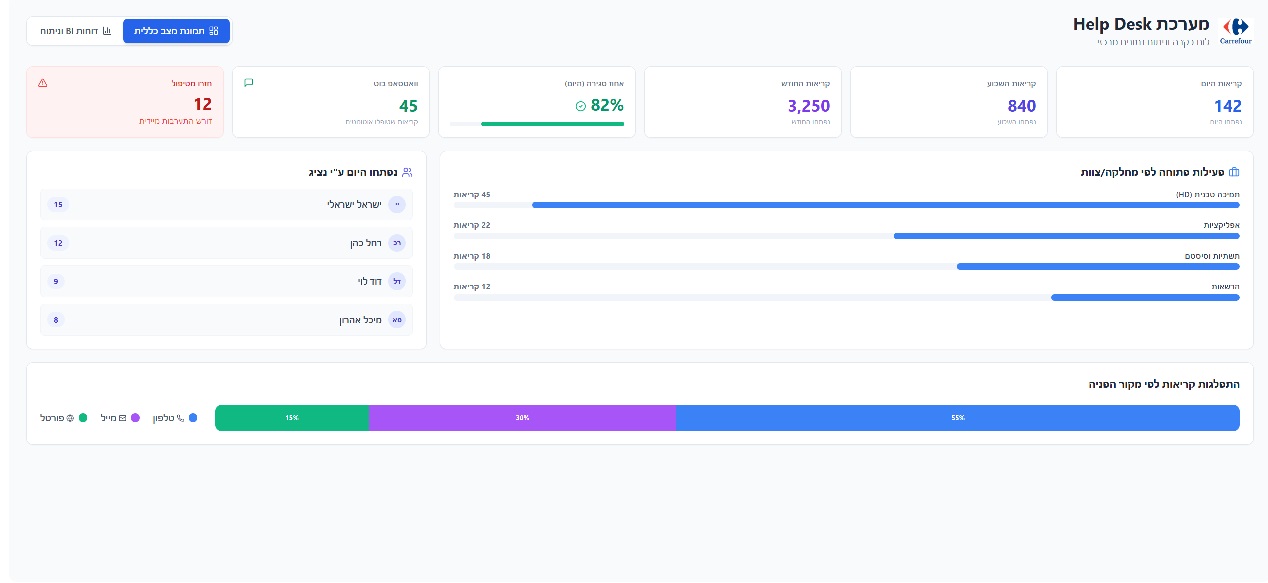The width and height of the screenshot is (1268, 583).
Task: Open the red card showing 12 returned tickets
Action: pyautogui.click(x=125, y=102)
